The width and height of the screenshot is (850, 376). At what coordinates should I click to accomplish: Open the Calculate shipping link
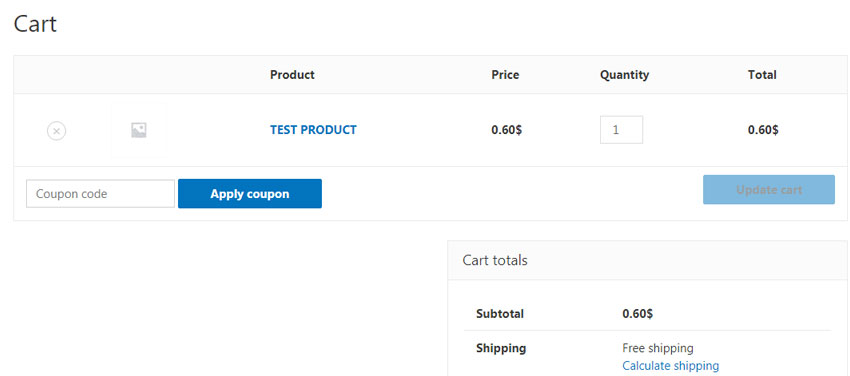point(671,366)
